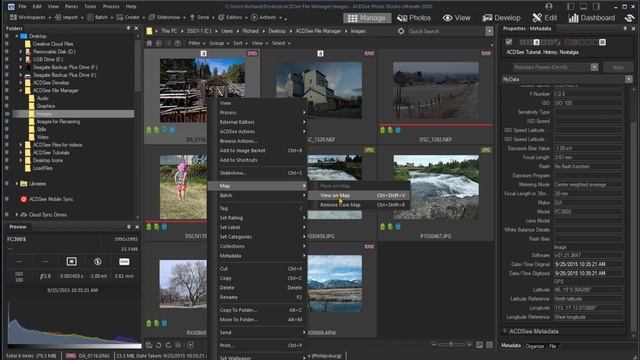Open the Metadata Presets combo box

coord(556,67)
